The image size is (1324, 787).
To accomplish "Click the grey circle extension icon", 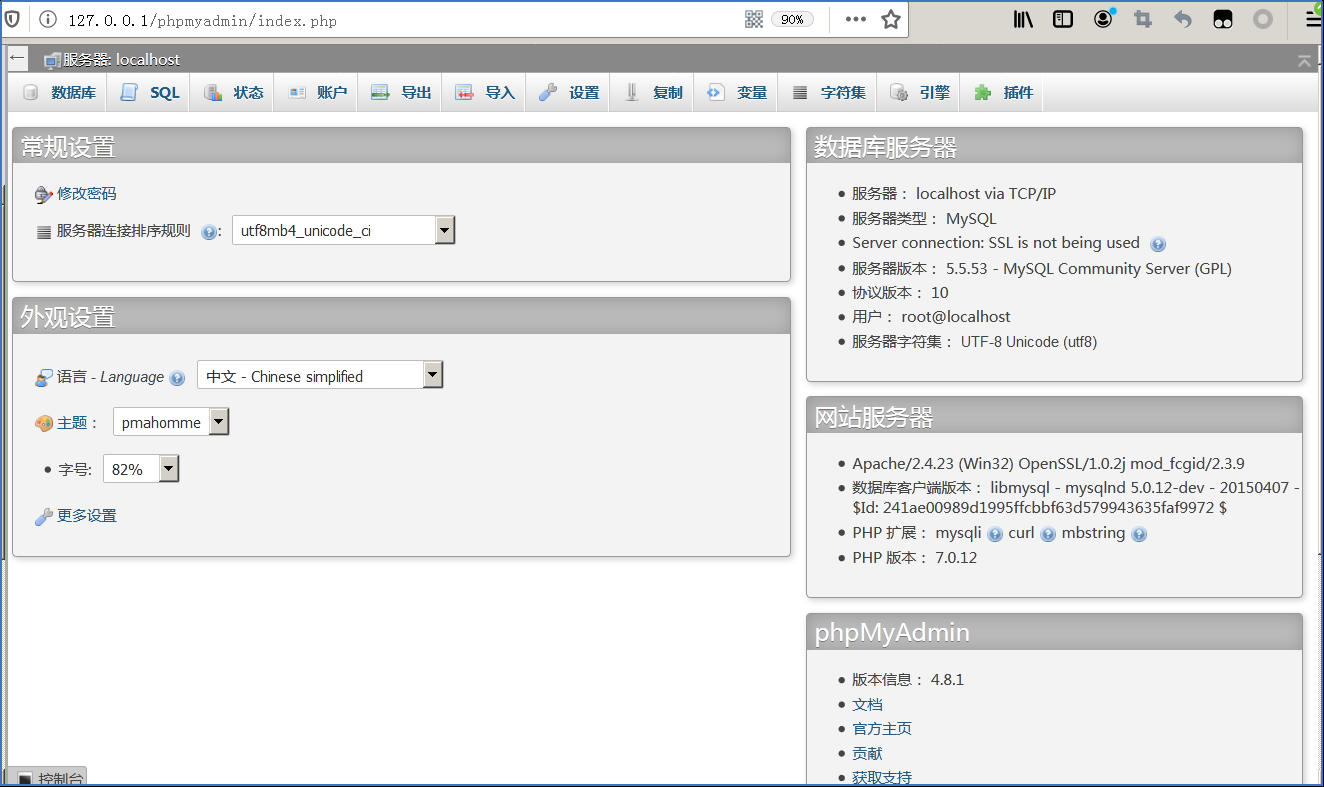I will tap(1263, 19).
